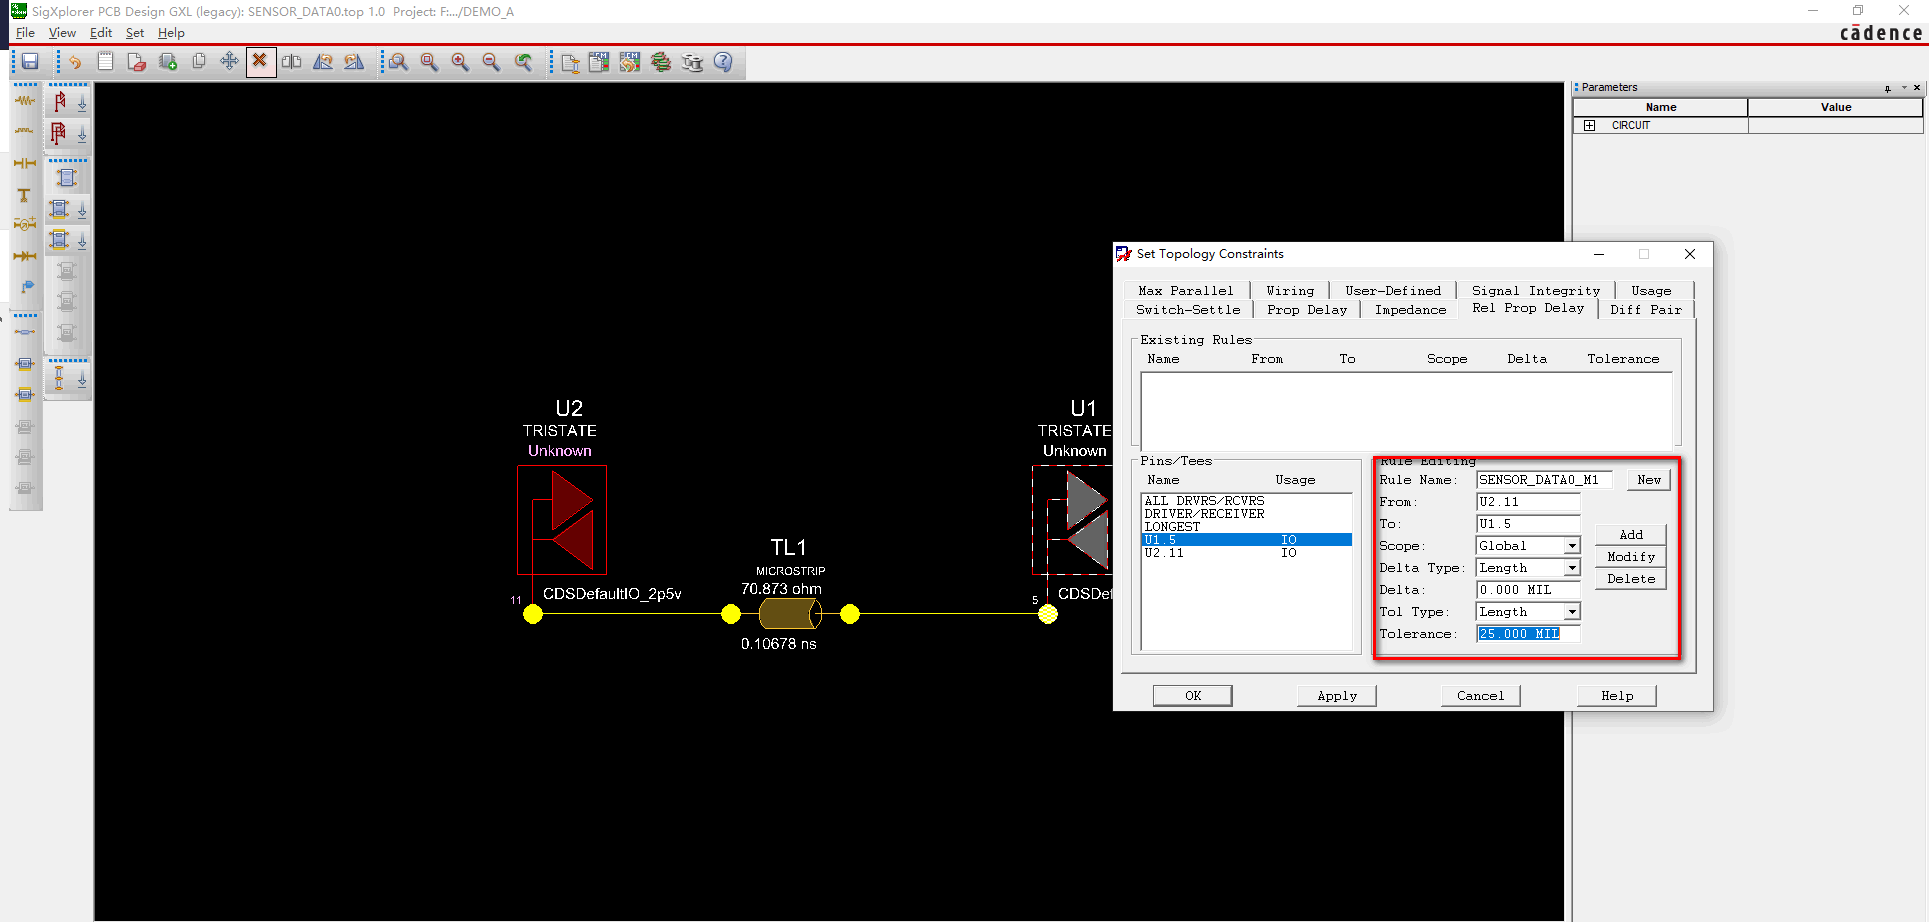Add a terminator T element icon
Screen dimensions: 1929x922
25,195
